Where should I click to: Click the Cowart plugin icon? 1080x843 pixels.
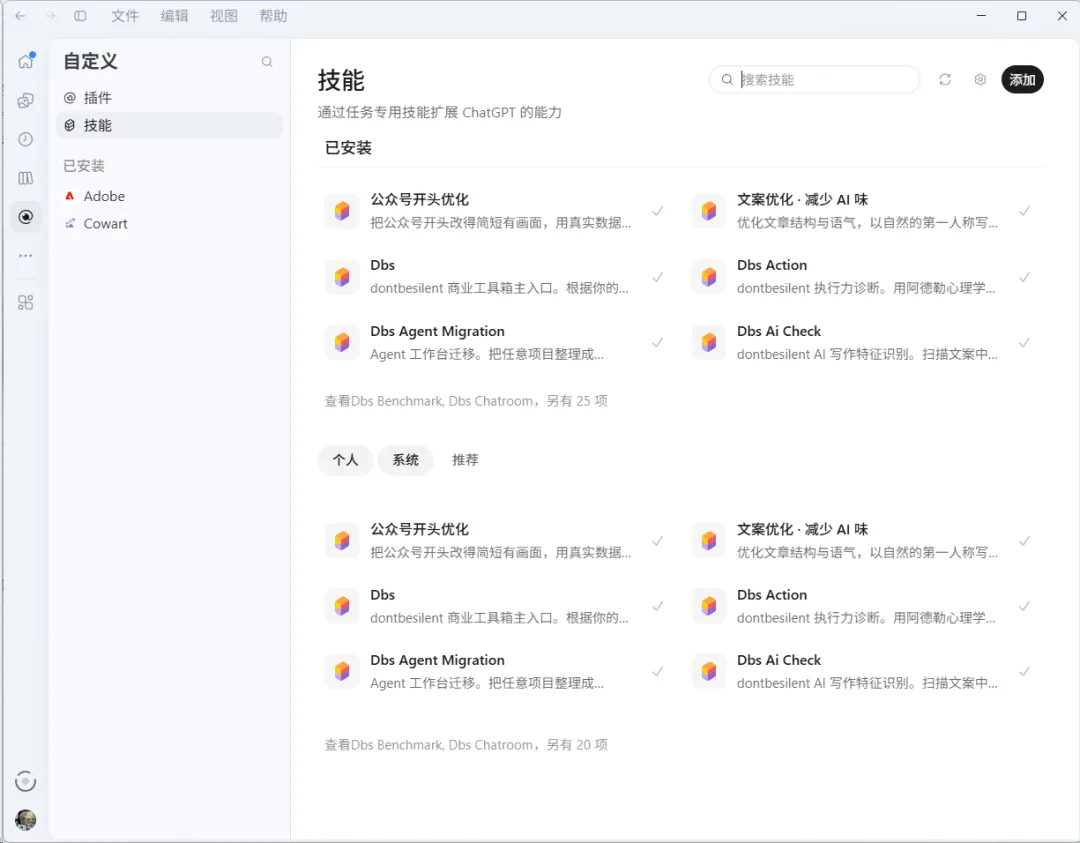tap(70, 223)
